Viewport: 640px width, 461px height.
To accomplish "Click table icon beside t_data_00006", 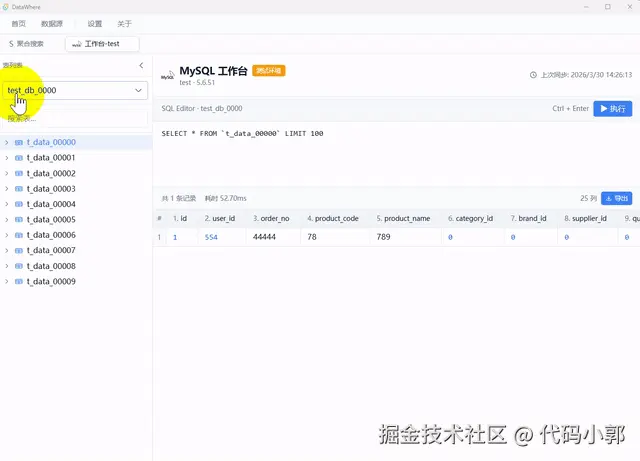I will click(19, 235).
